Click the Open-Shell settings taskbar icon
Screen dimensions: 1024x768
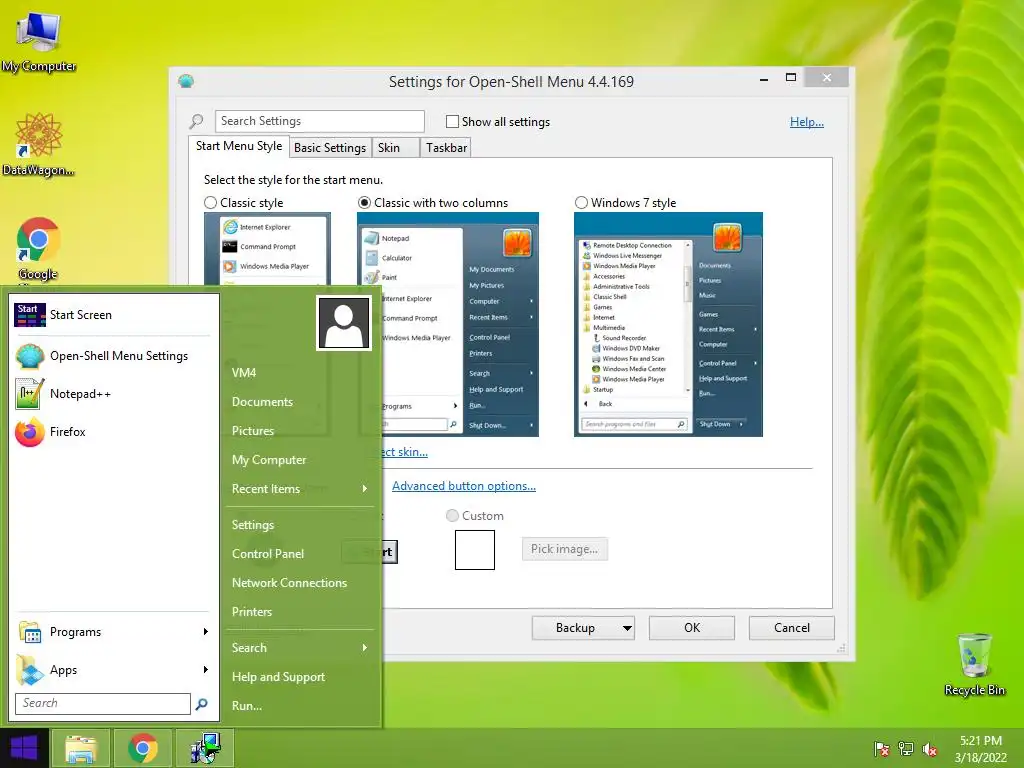(205, 748)
